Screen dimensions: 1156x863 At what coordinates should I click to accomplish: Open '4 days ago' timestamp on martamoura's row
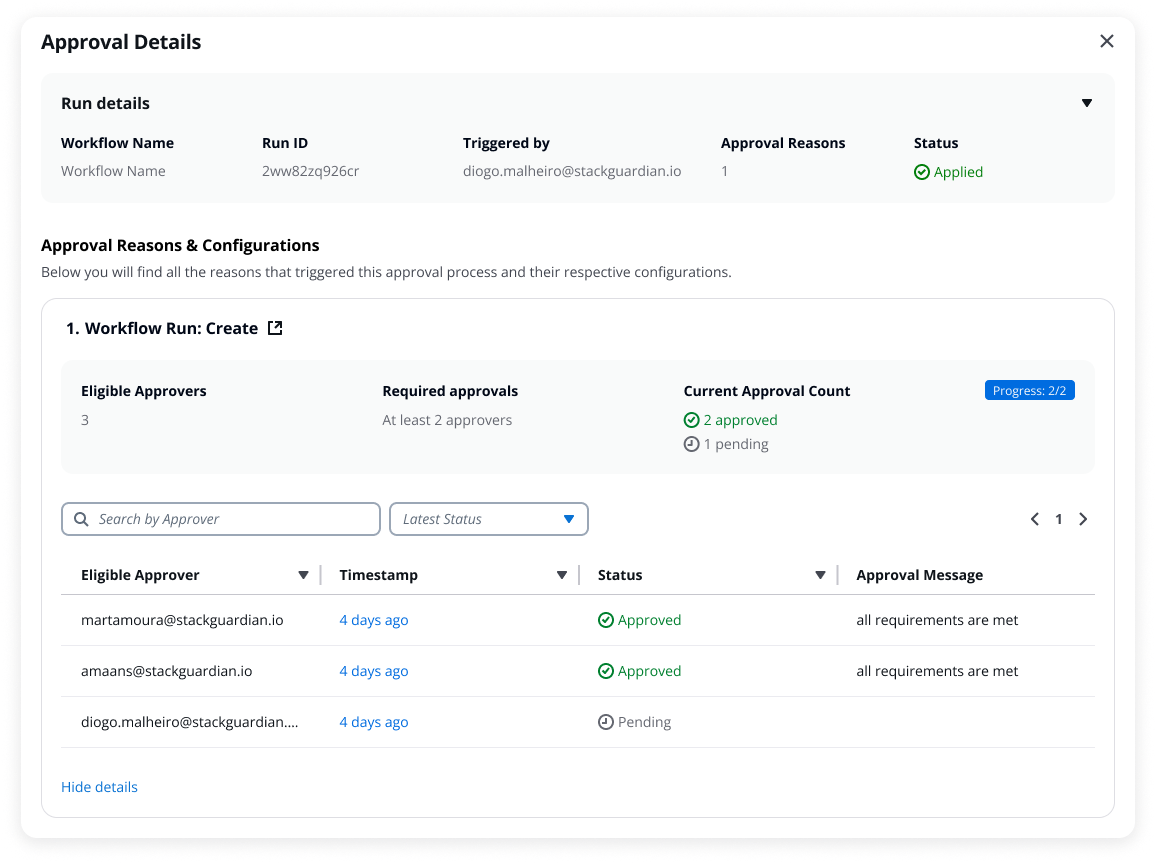click(x=373, y=620)
